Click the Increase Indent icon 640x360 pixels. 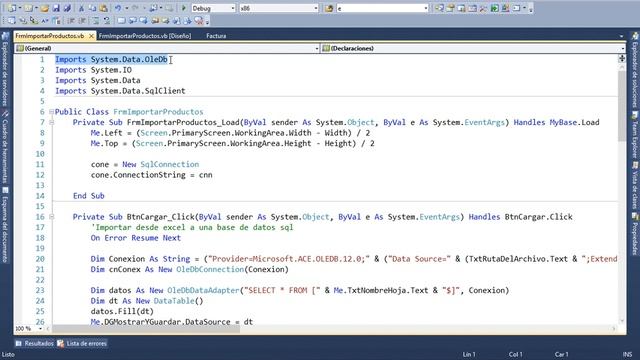(x=82, y=20)
